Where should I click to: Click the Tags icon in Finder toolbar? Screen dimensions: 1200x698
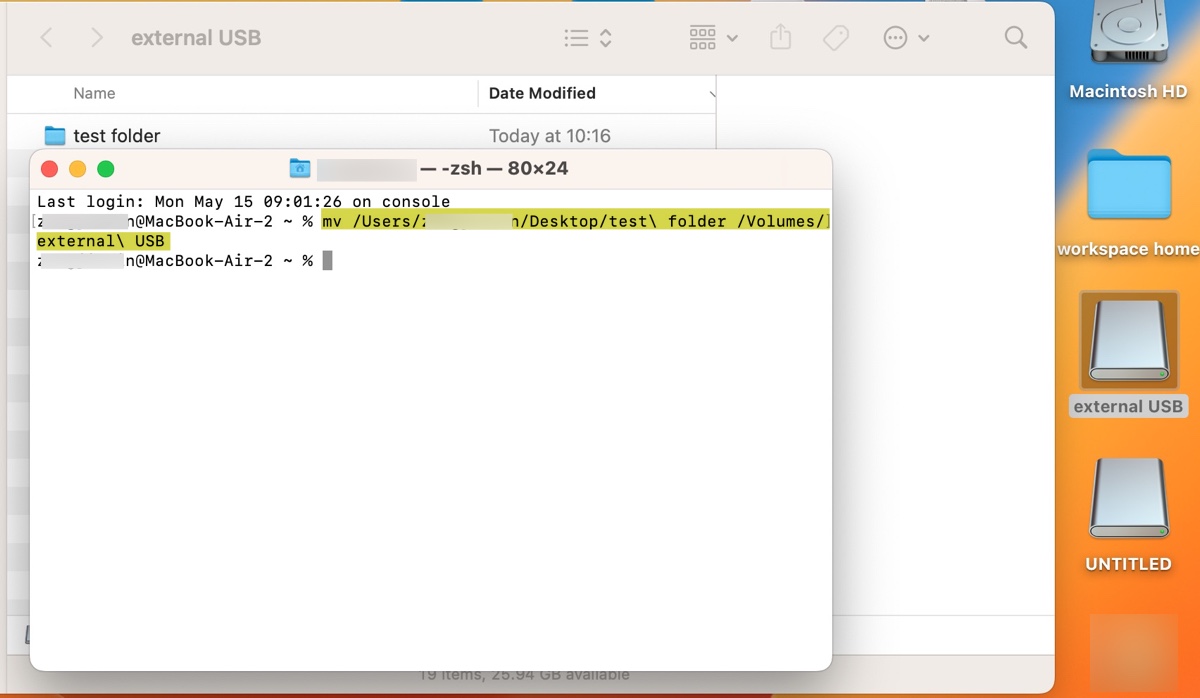[x=836, y=37]
